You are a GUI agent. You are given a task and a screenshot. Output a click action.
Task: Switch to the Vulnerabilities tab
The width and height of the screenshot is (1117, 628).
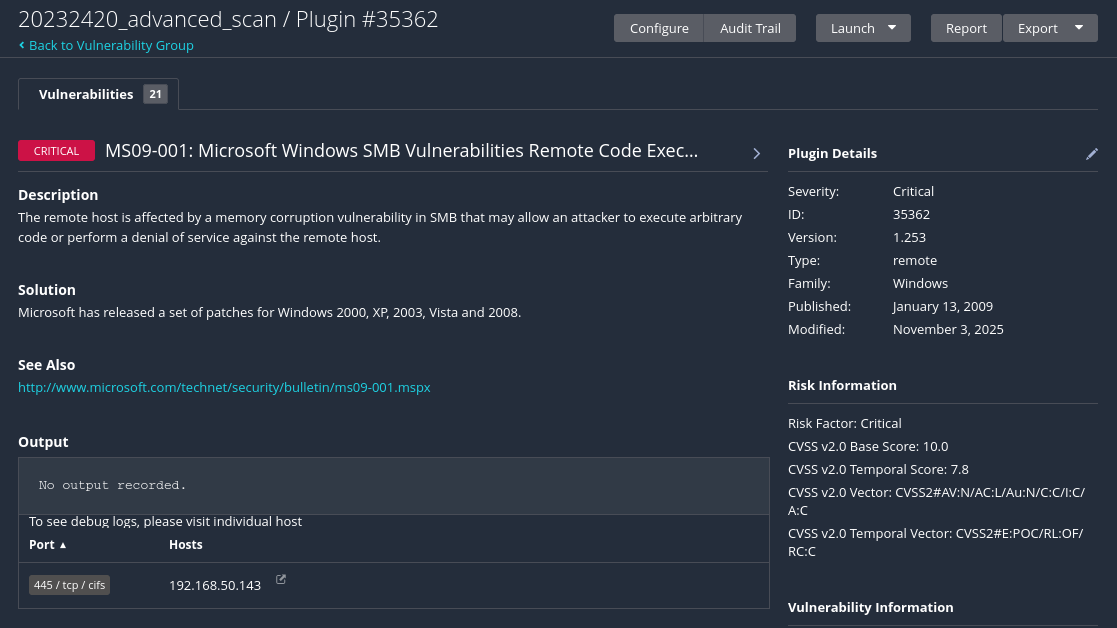98,94
